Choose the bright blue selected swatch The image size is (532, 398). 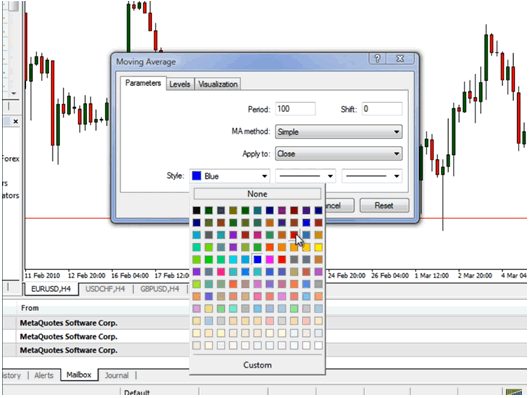pos(258,260)
